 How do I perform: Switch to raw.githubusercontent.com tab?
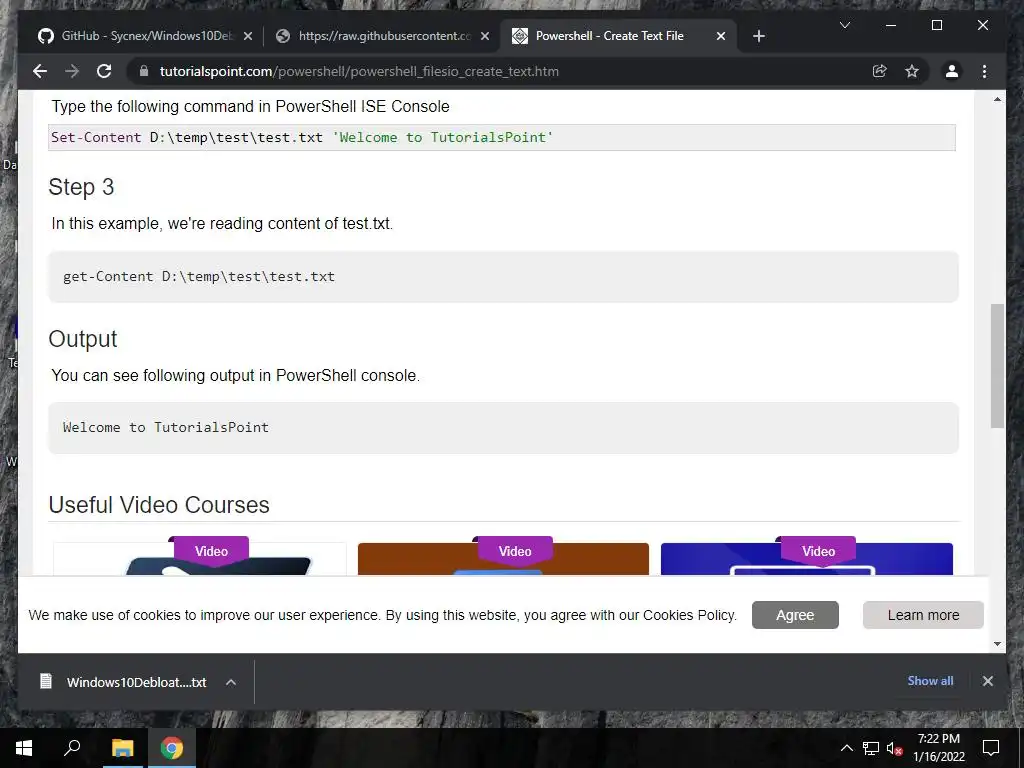[383, 36]
